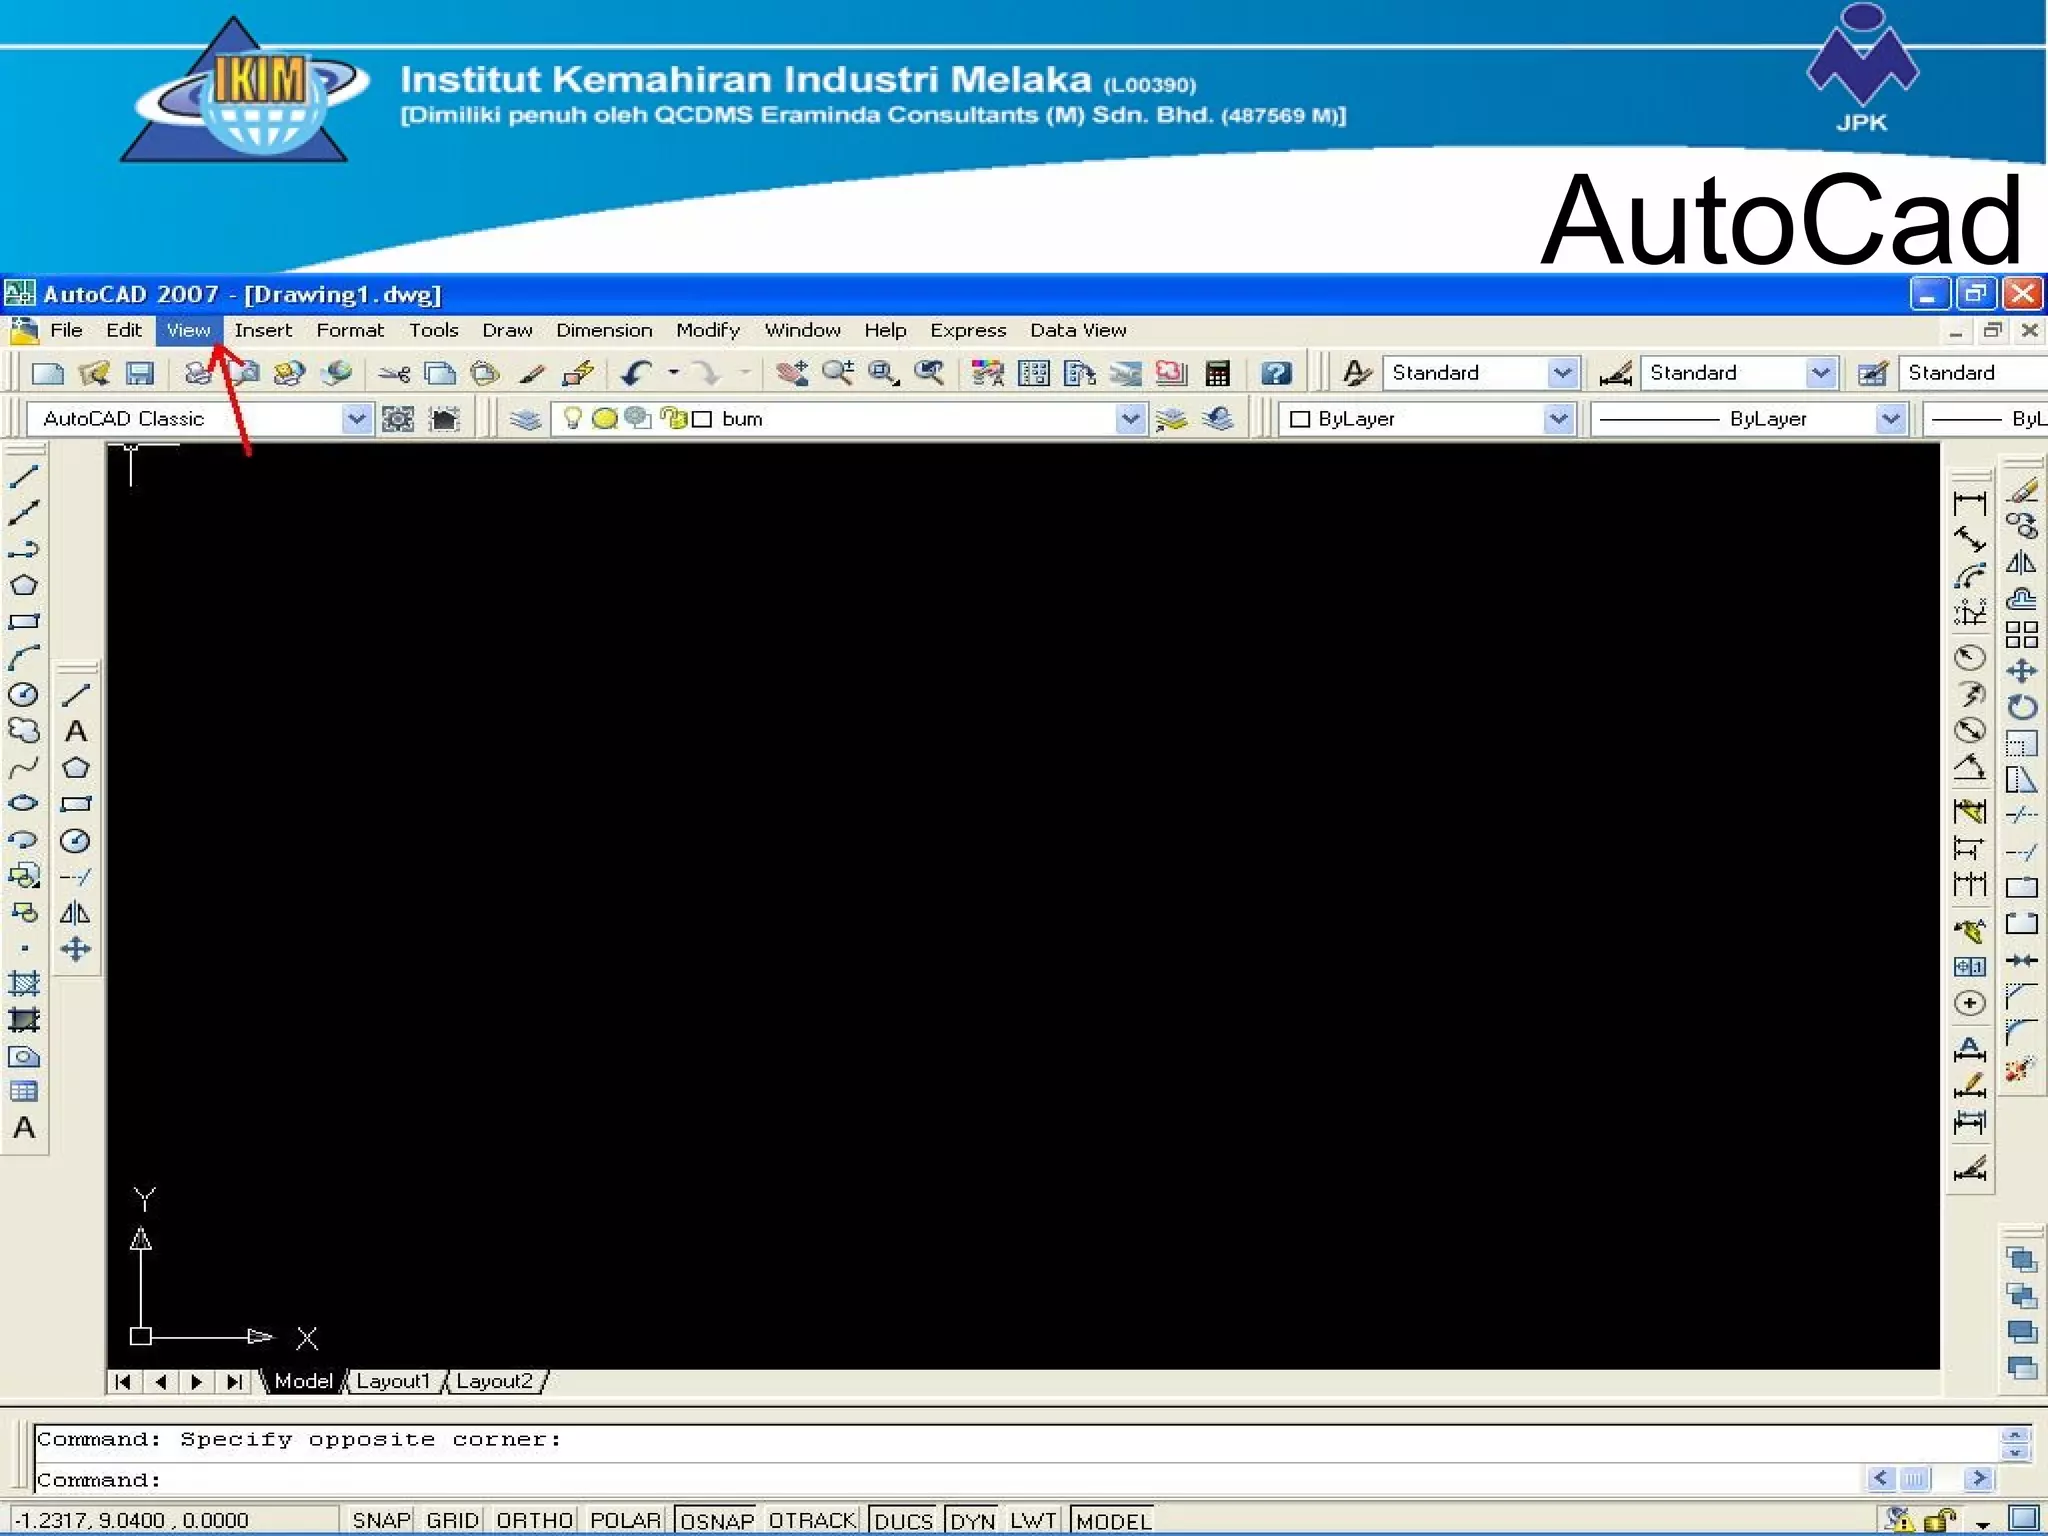Viewport: 2048px width, 1536px height.
Task: Select the Rotate tool in Modify toolbar
Action: (2021, 707)
